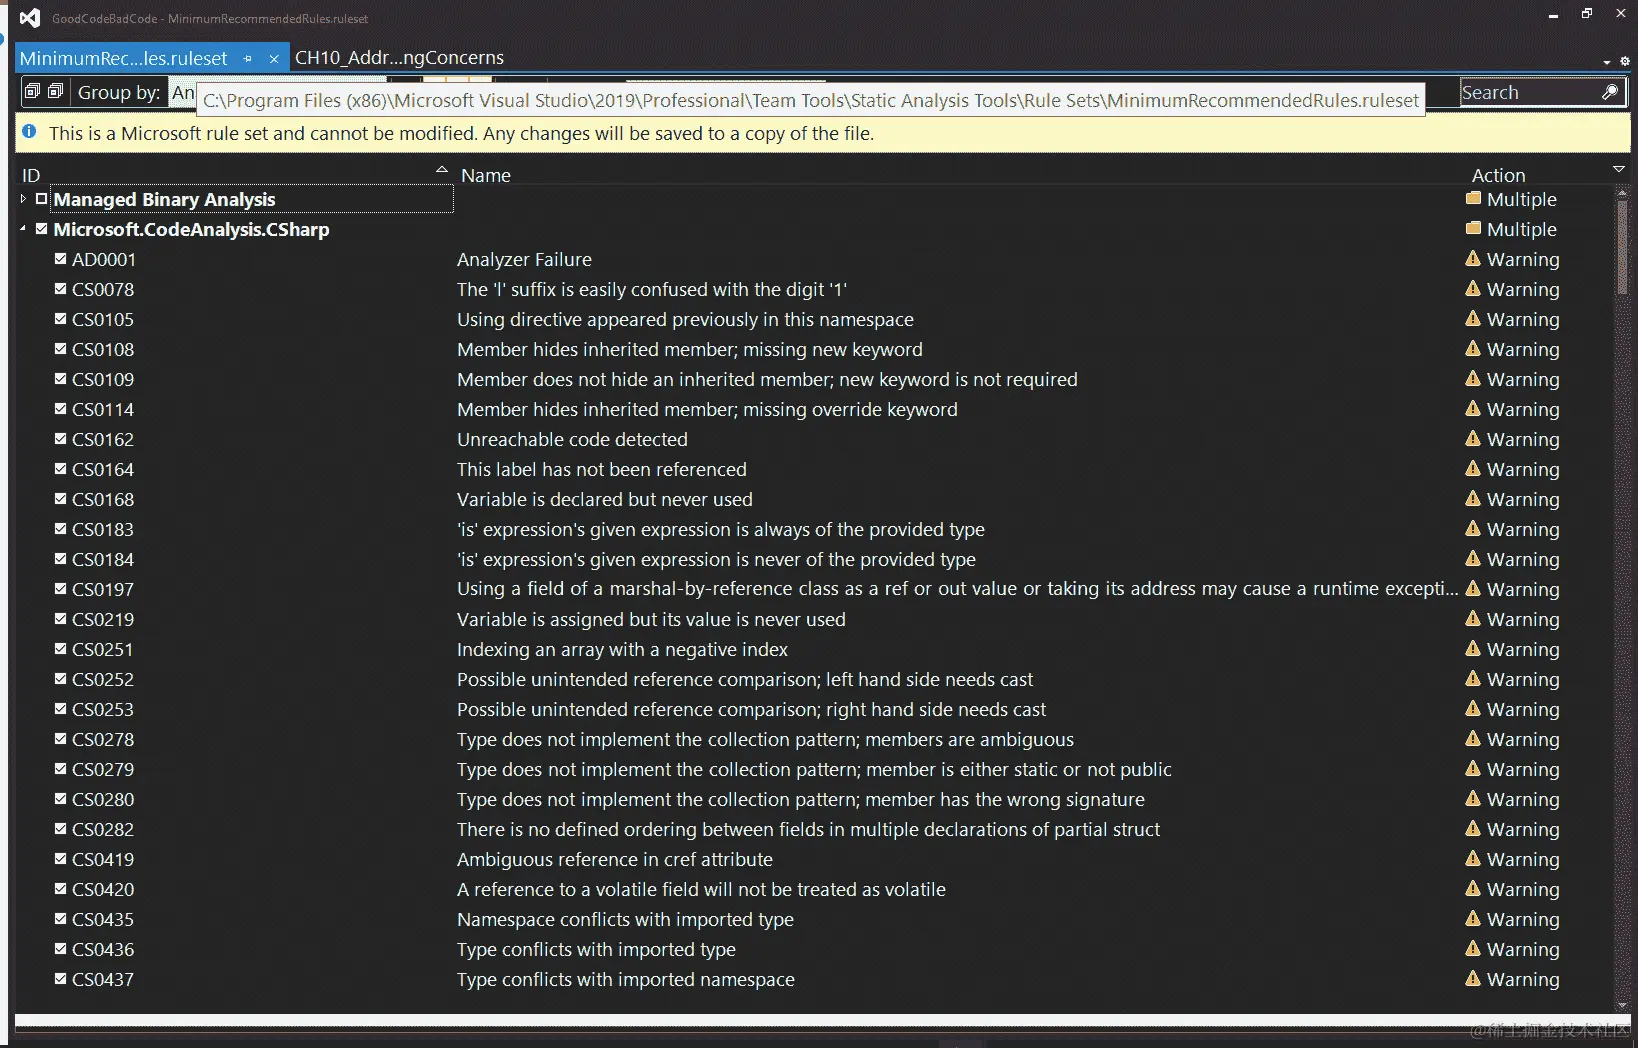
Task: Sort rules by the ID column header
Action: (x=31, y=175)
